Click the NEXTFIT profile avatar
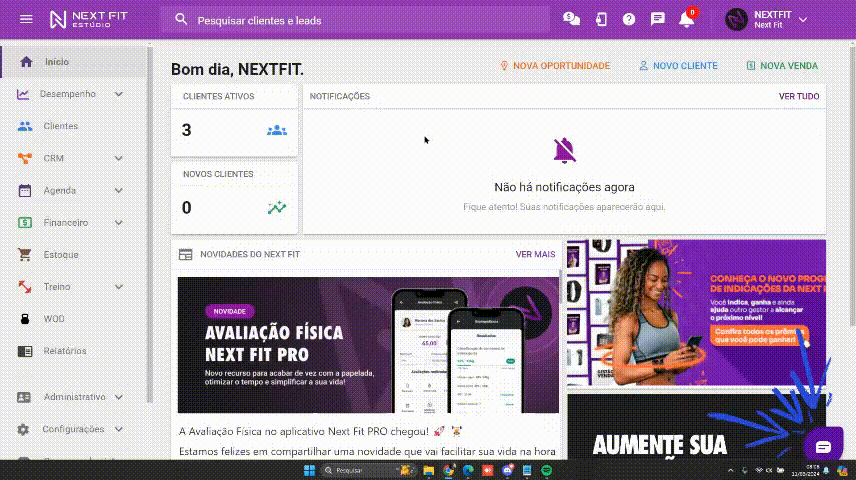 pyautogui.click(x=736, y=20)
